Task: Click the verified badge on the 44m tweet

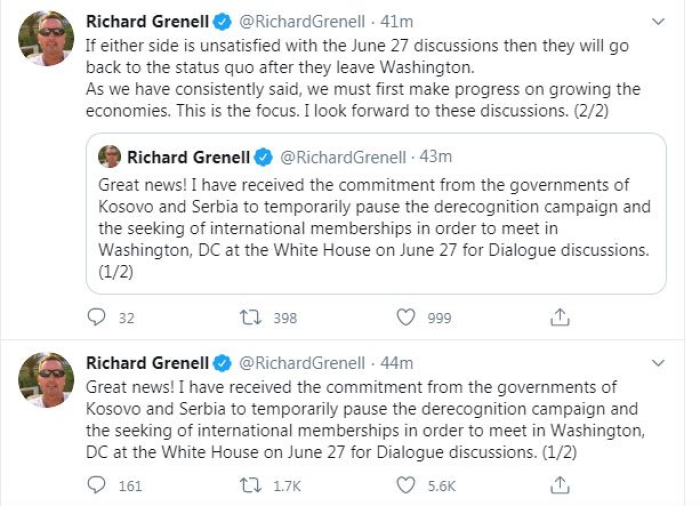Action: click(x=222, y=363)
